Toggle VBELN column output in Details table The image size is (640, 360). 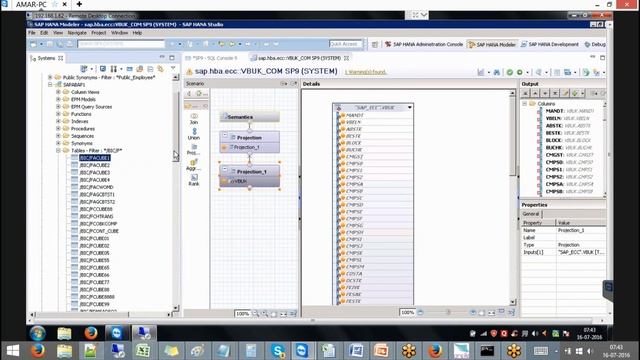(x=342, y=122)
